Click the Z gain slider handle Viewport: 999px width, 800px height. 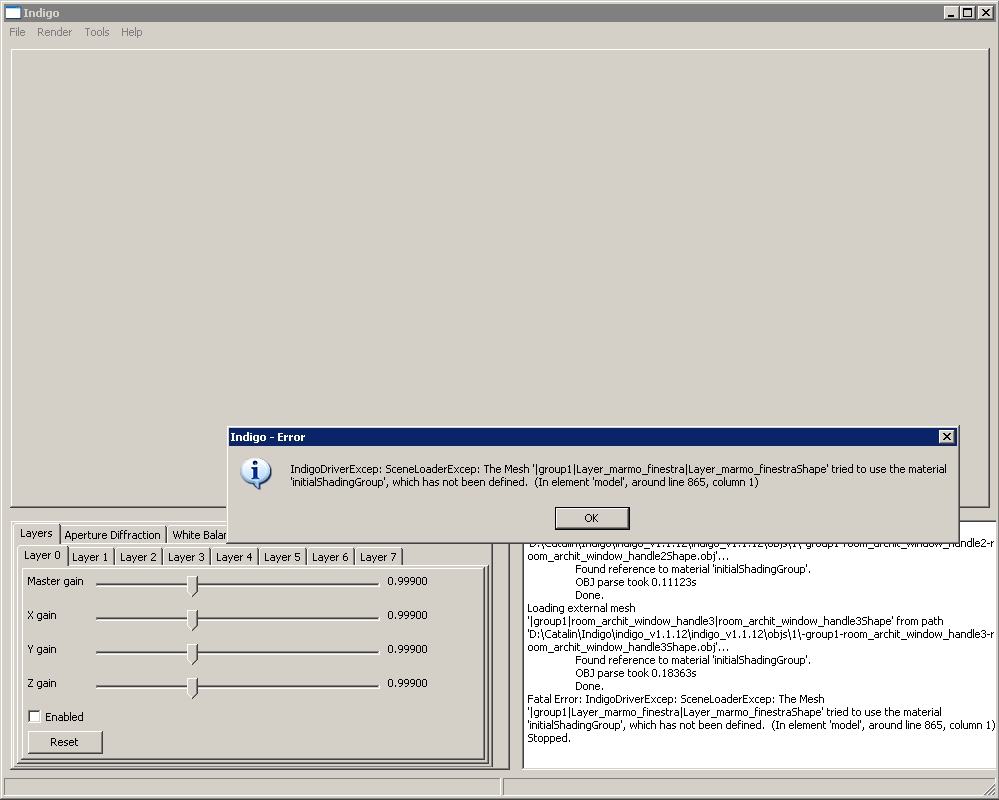tap(192, 687)
